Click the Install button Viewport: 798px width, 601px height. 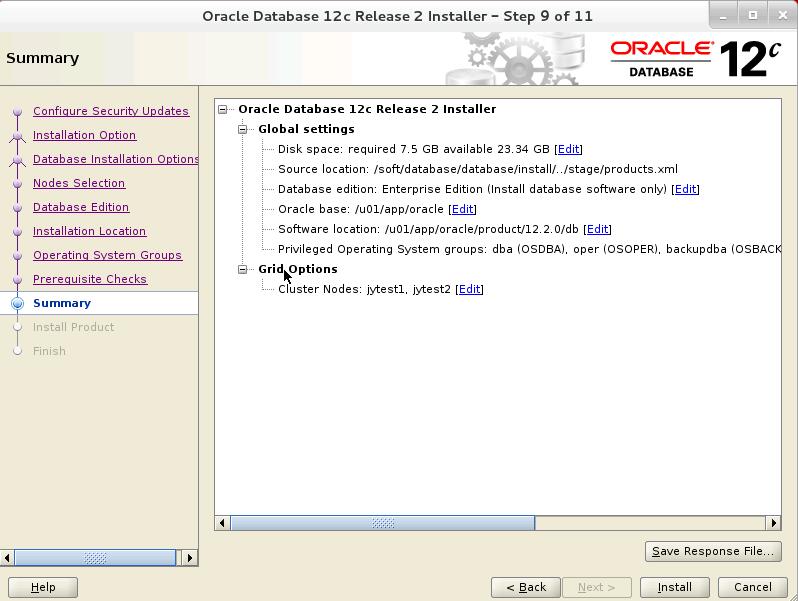click(x=674, y=587)
